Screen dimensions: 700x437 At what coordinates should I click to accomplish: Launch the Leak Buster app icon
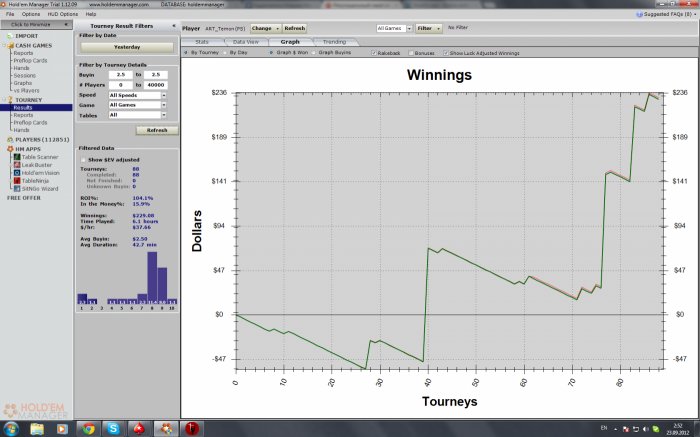(x=17, y=165)
